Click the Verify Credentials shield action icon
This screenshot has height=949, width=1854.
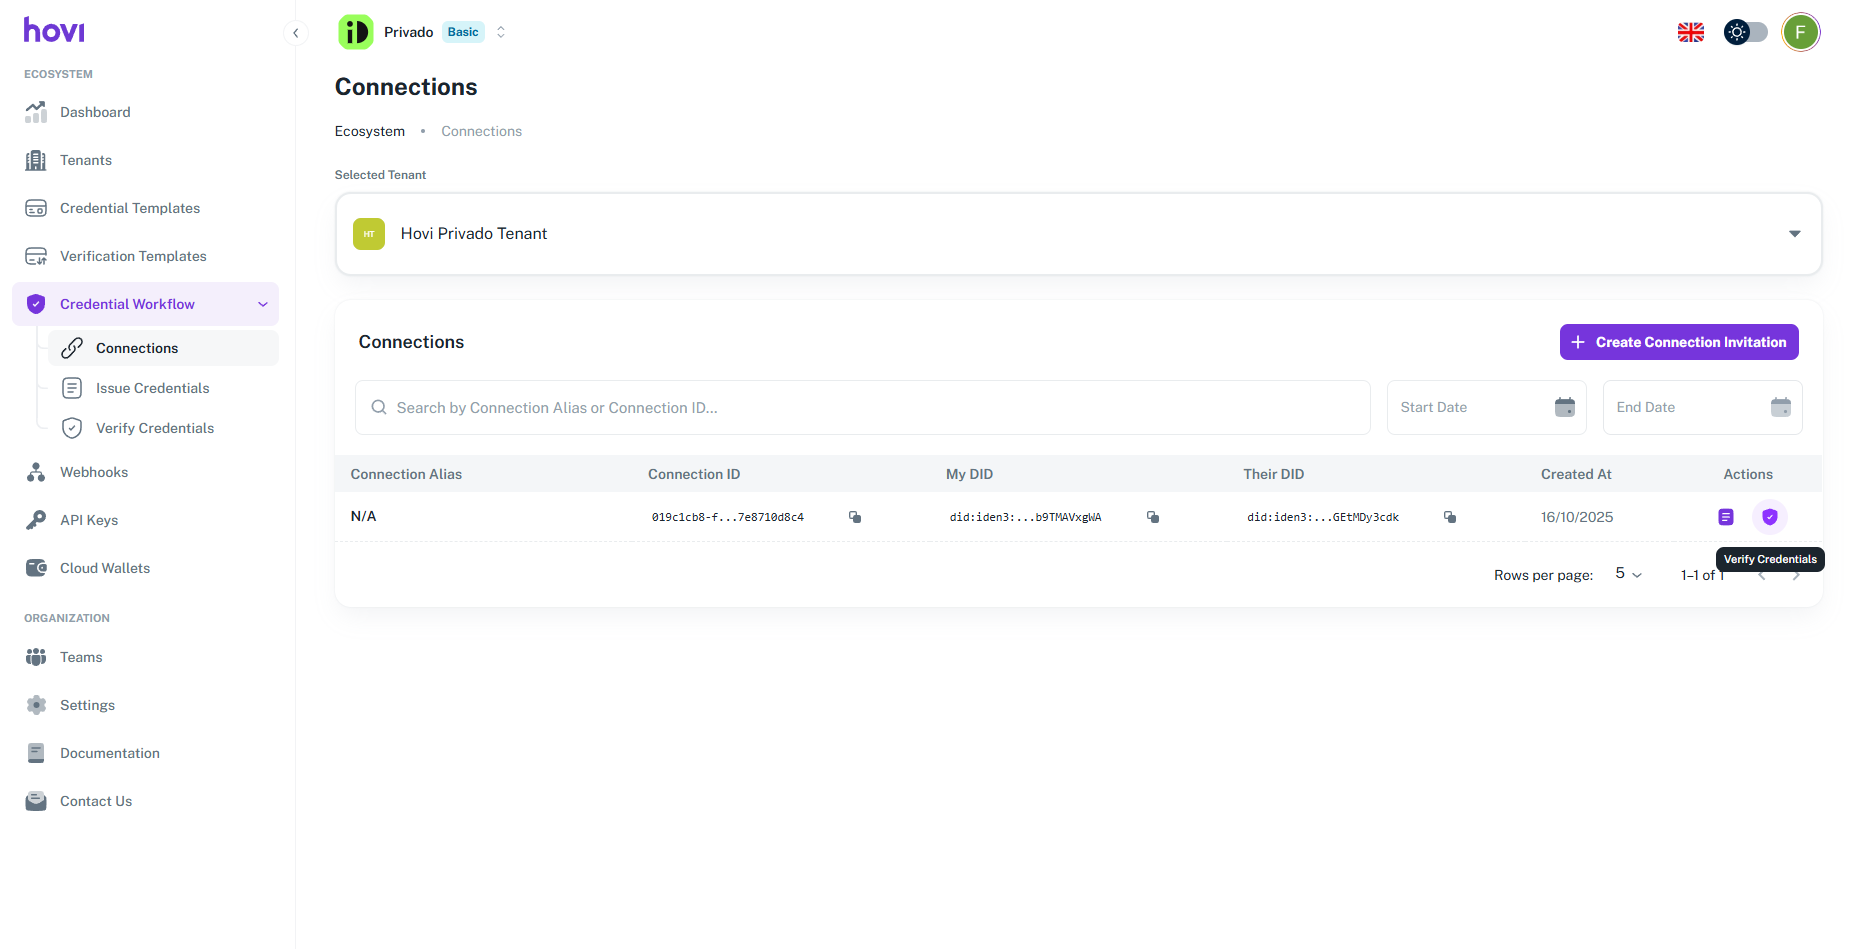[x=1770, y=517]
